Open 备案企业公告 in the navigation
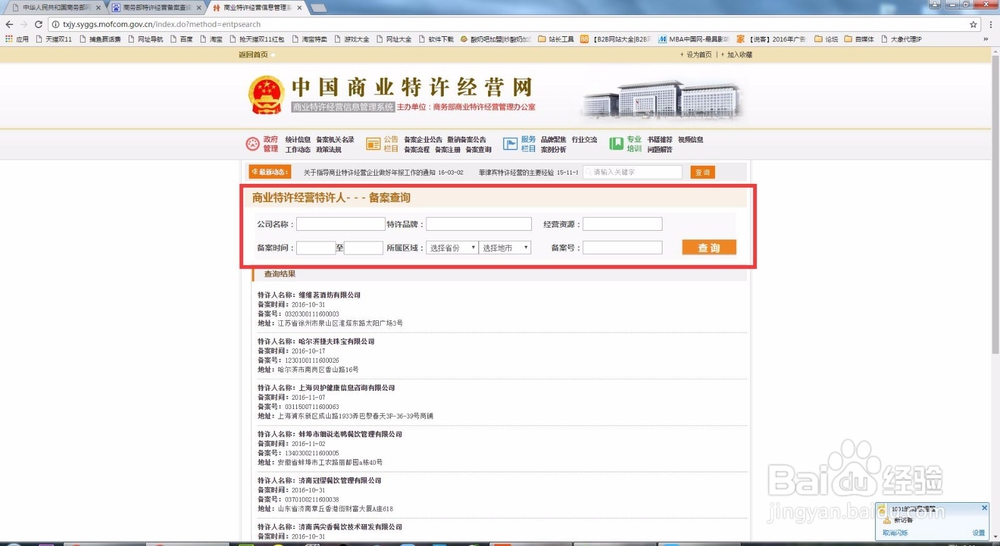 point(423,139)
